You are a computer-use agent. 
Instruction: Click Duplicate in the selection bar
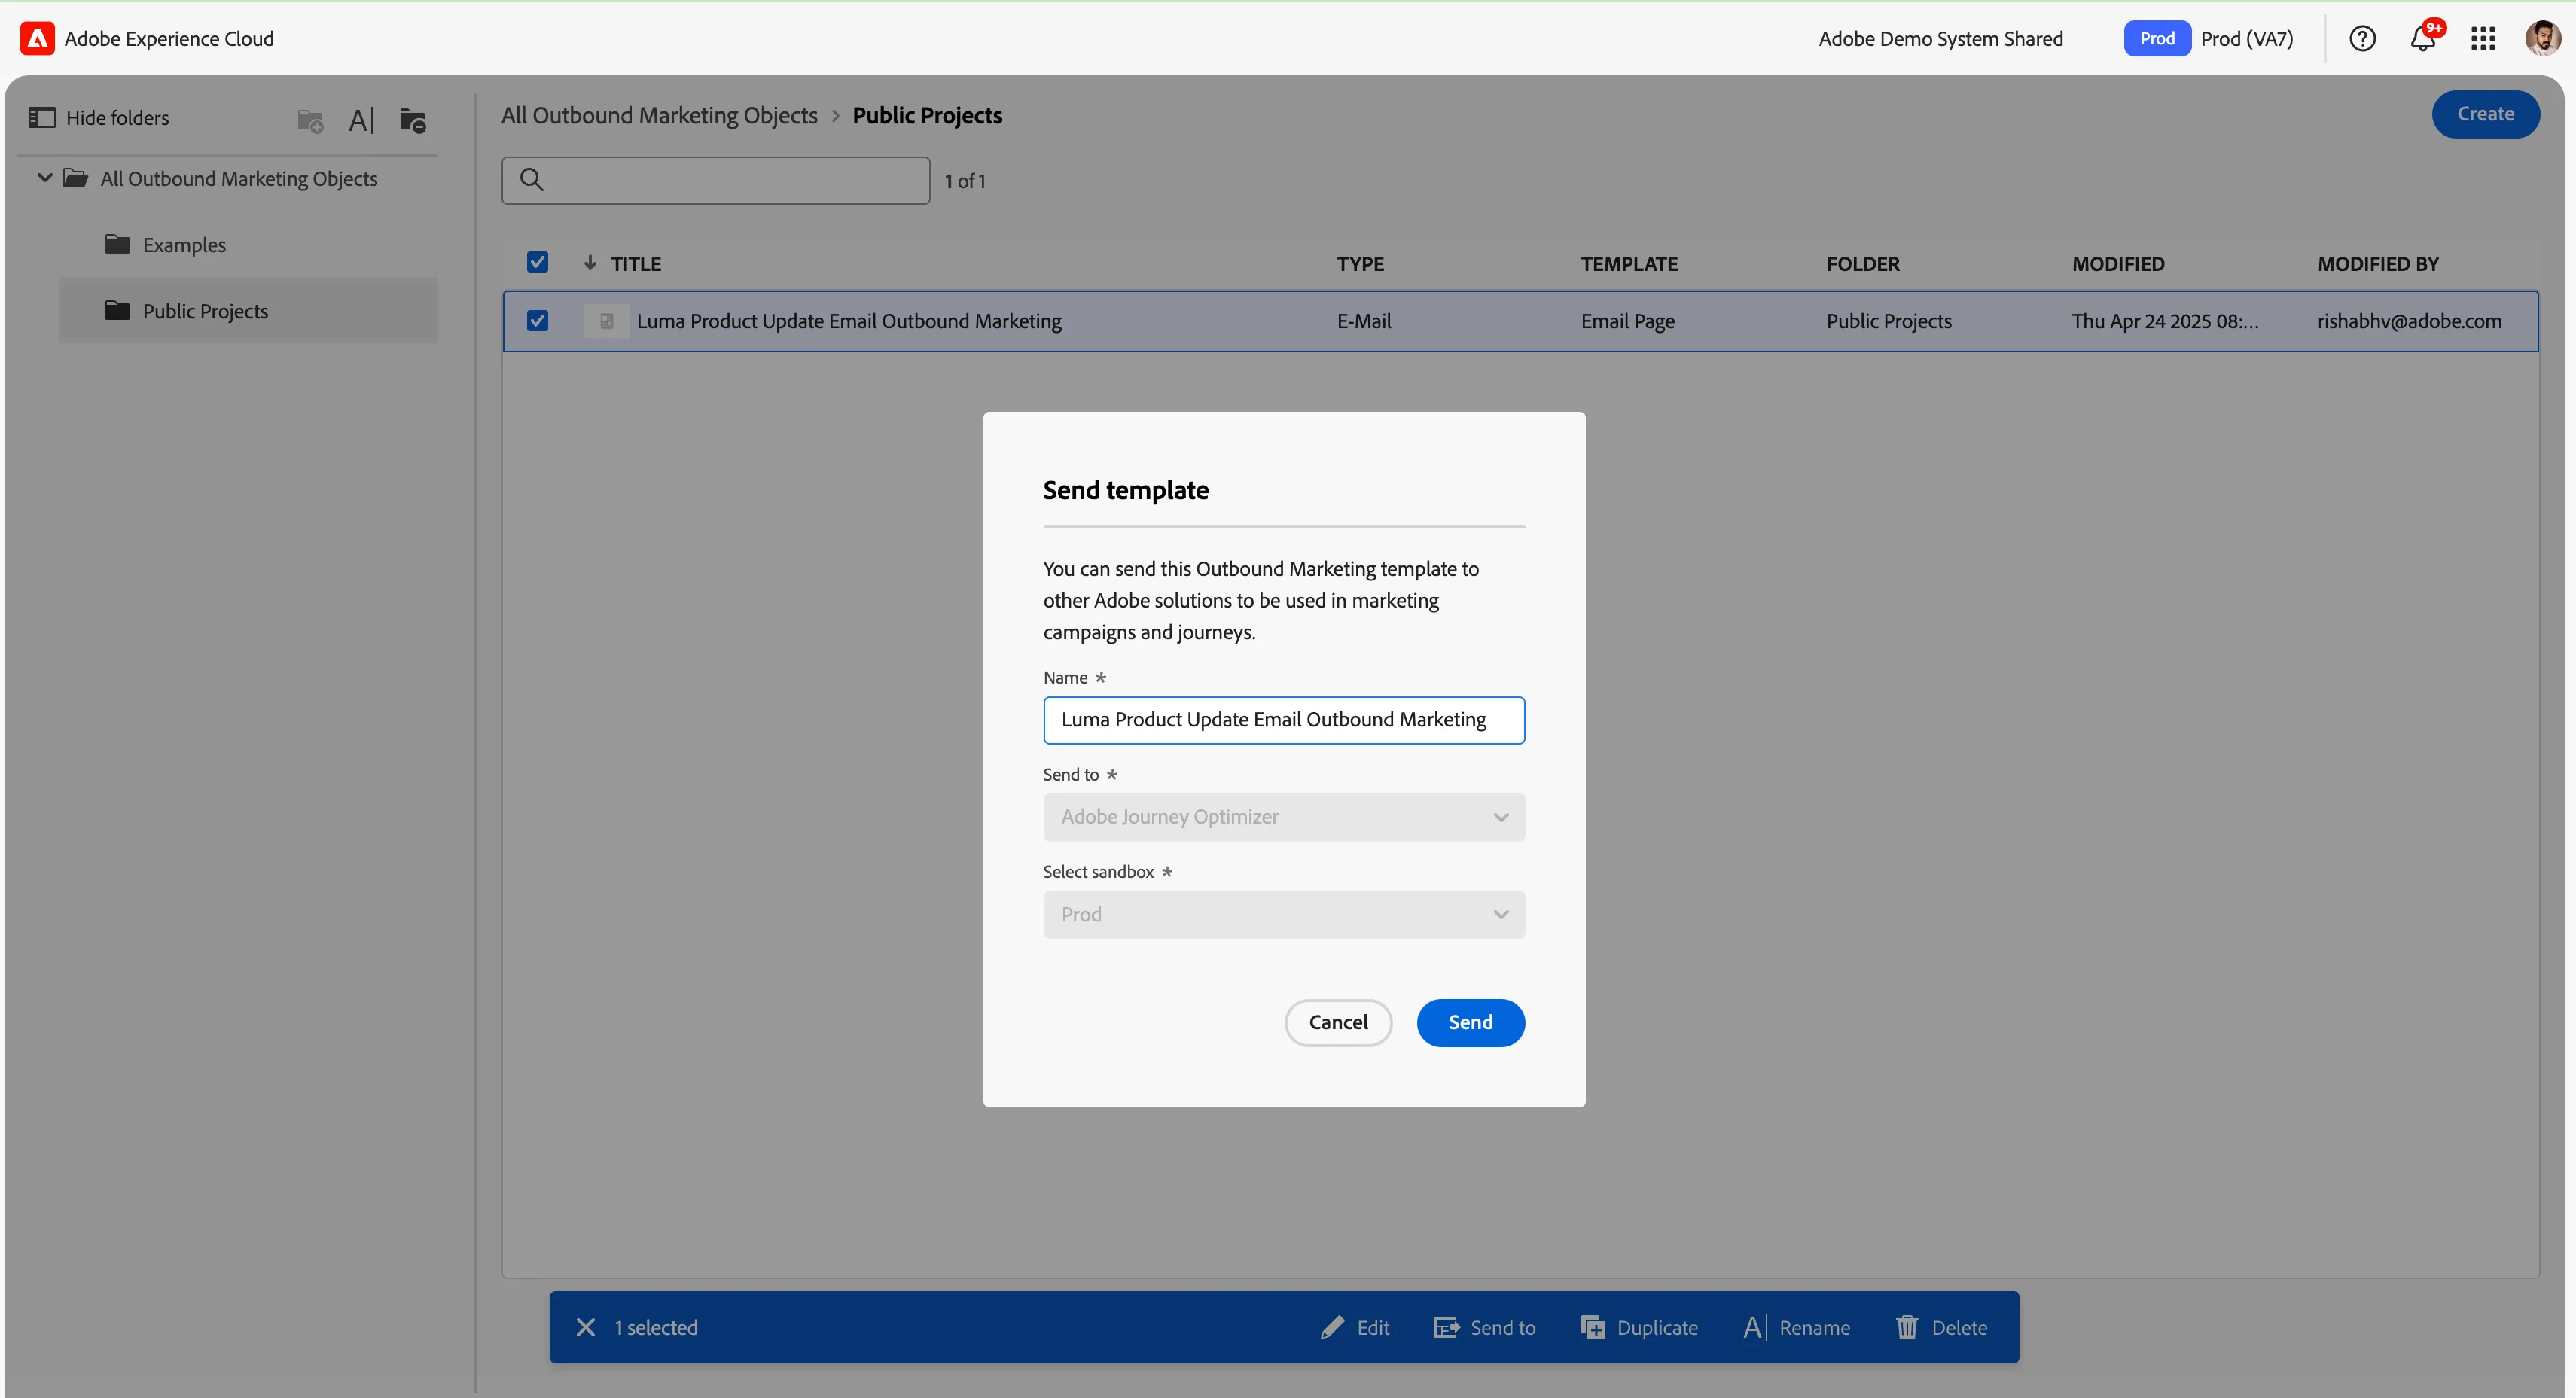coord(1640,1327)
